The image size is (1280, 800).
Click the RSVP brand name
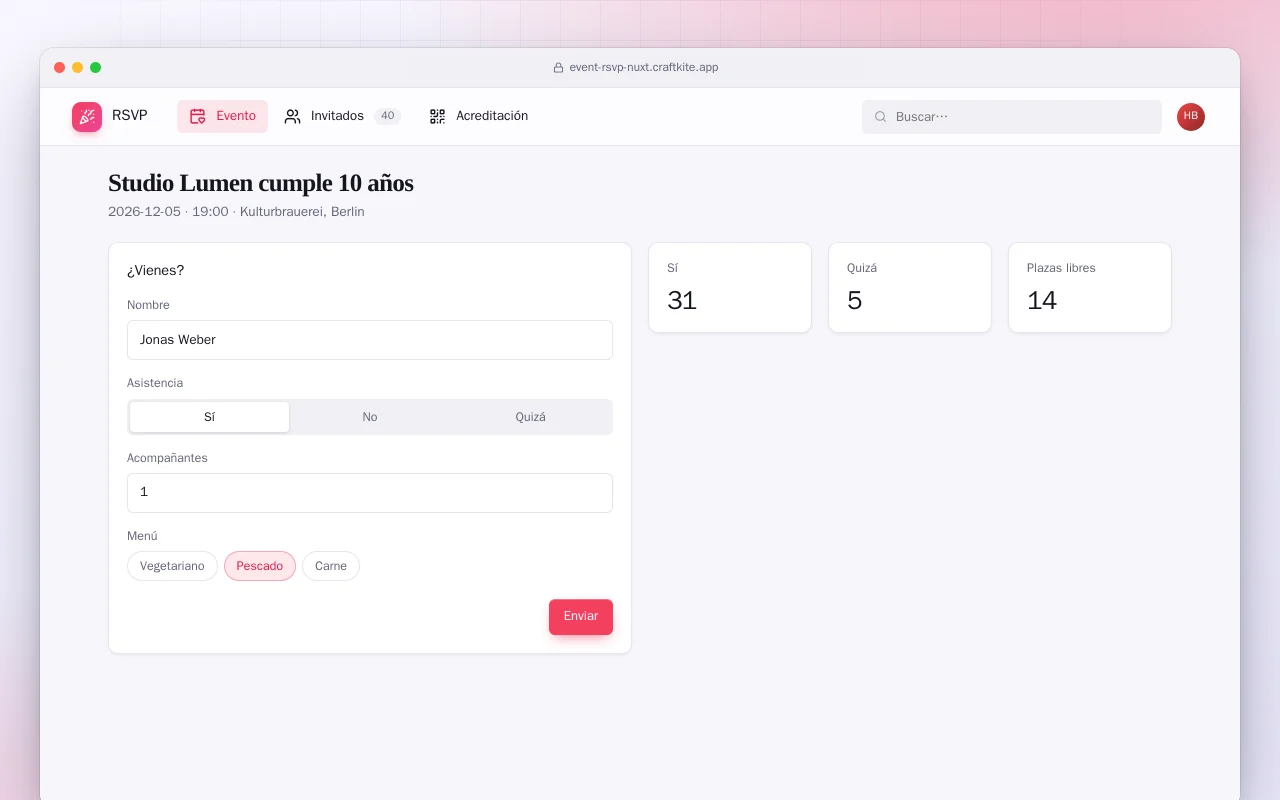click(130, 116)
